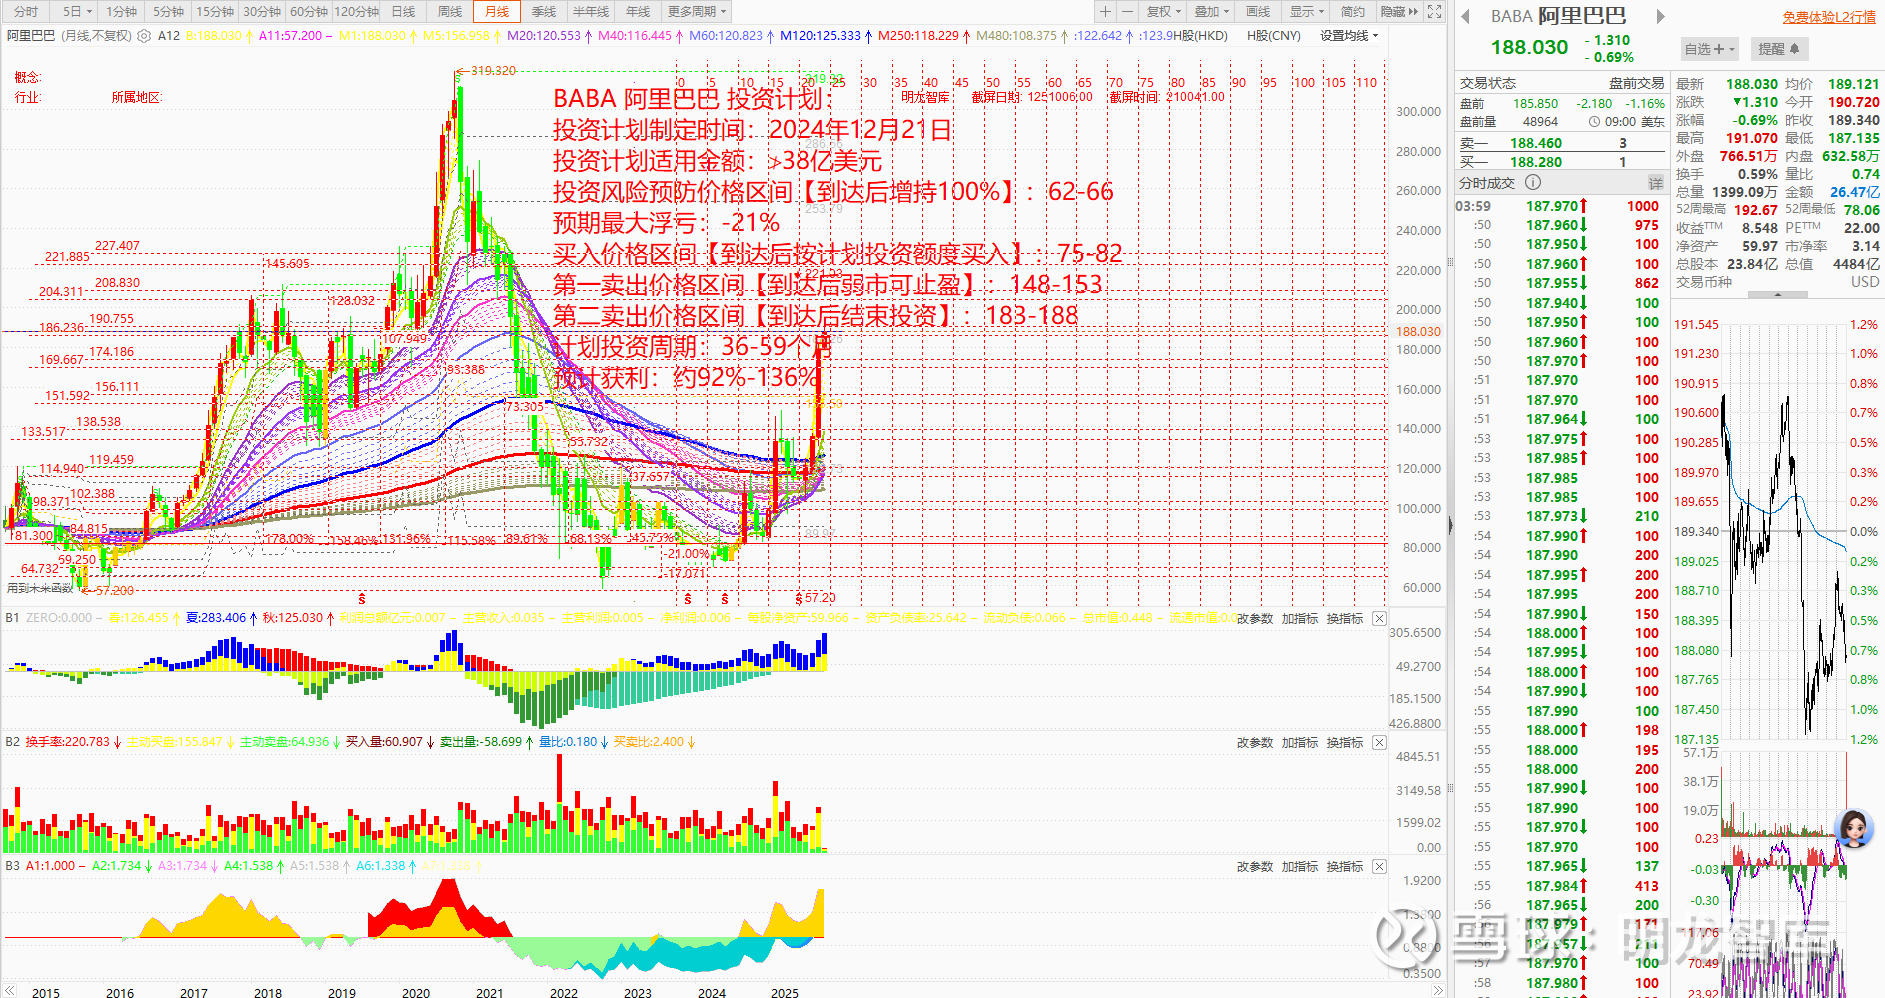Viewport: 1885px width, 998px height.
Task: Click the intraday mini price chart
Action: (x=1786, y=530)
